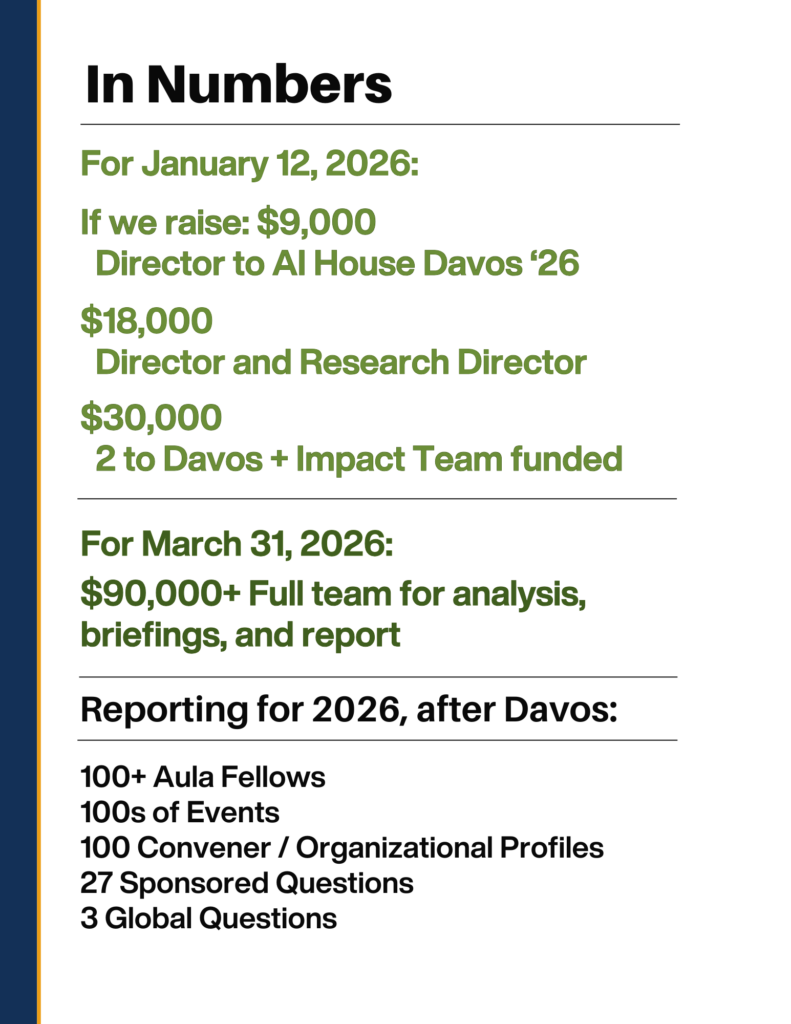The width and height of the screenshot is (791, 1024).
Task: Select the "briefings, and report" text
Action: pos(240,634)
